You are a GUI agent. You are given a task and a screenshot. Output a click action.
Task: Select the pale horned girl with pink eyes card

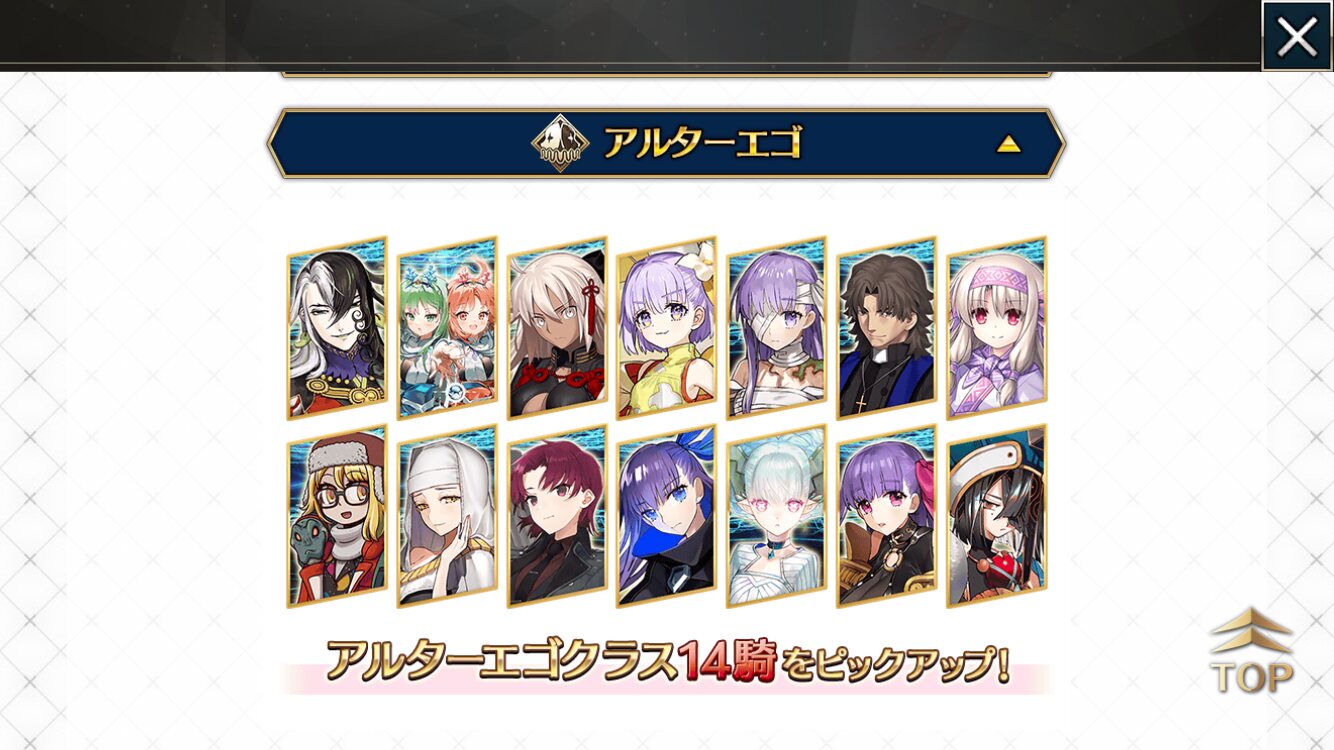click(x=777, y=517)
